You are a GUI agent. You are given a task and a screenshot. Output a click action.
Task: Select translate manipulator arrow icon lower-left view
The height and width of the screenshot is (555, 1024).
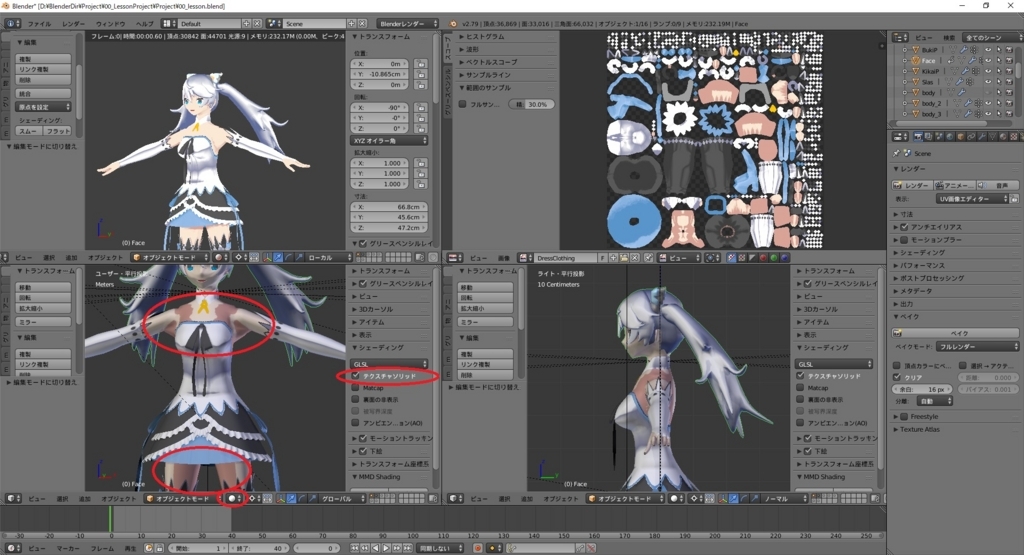[x=291, y=499]
